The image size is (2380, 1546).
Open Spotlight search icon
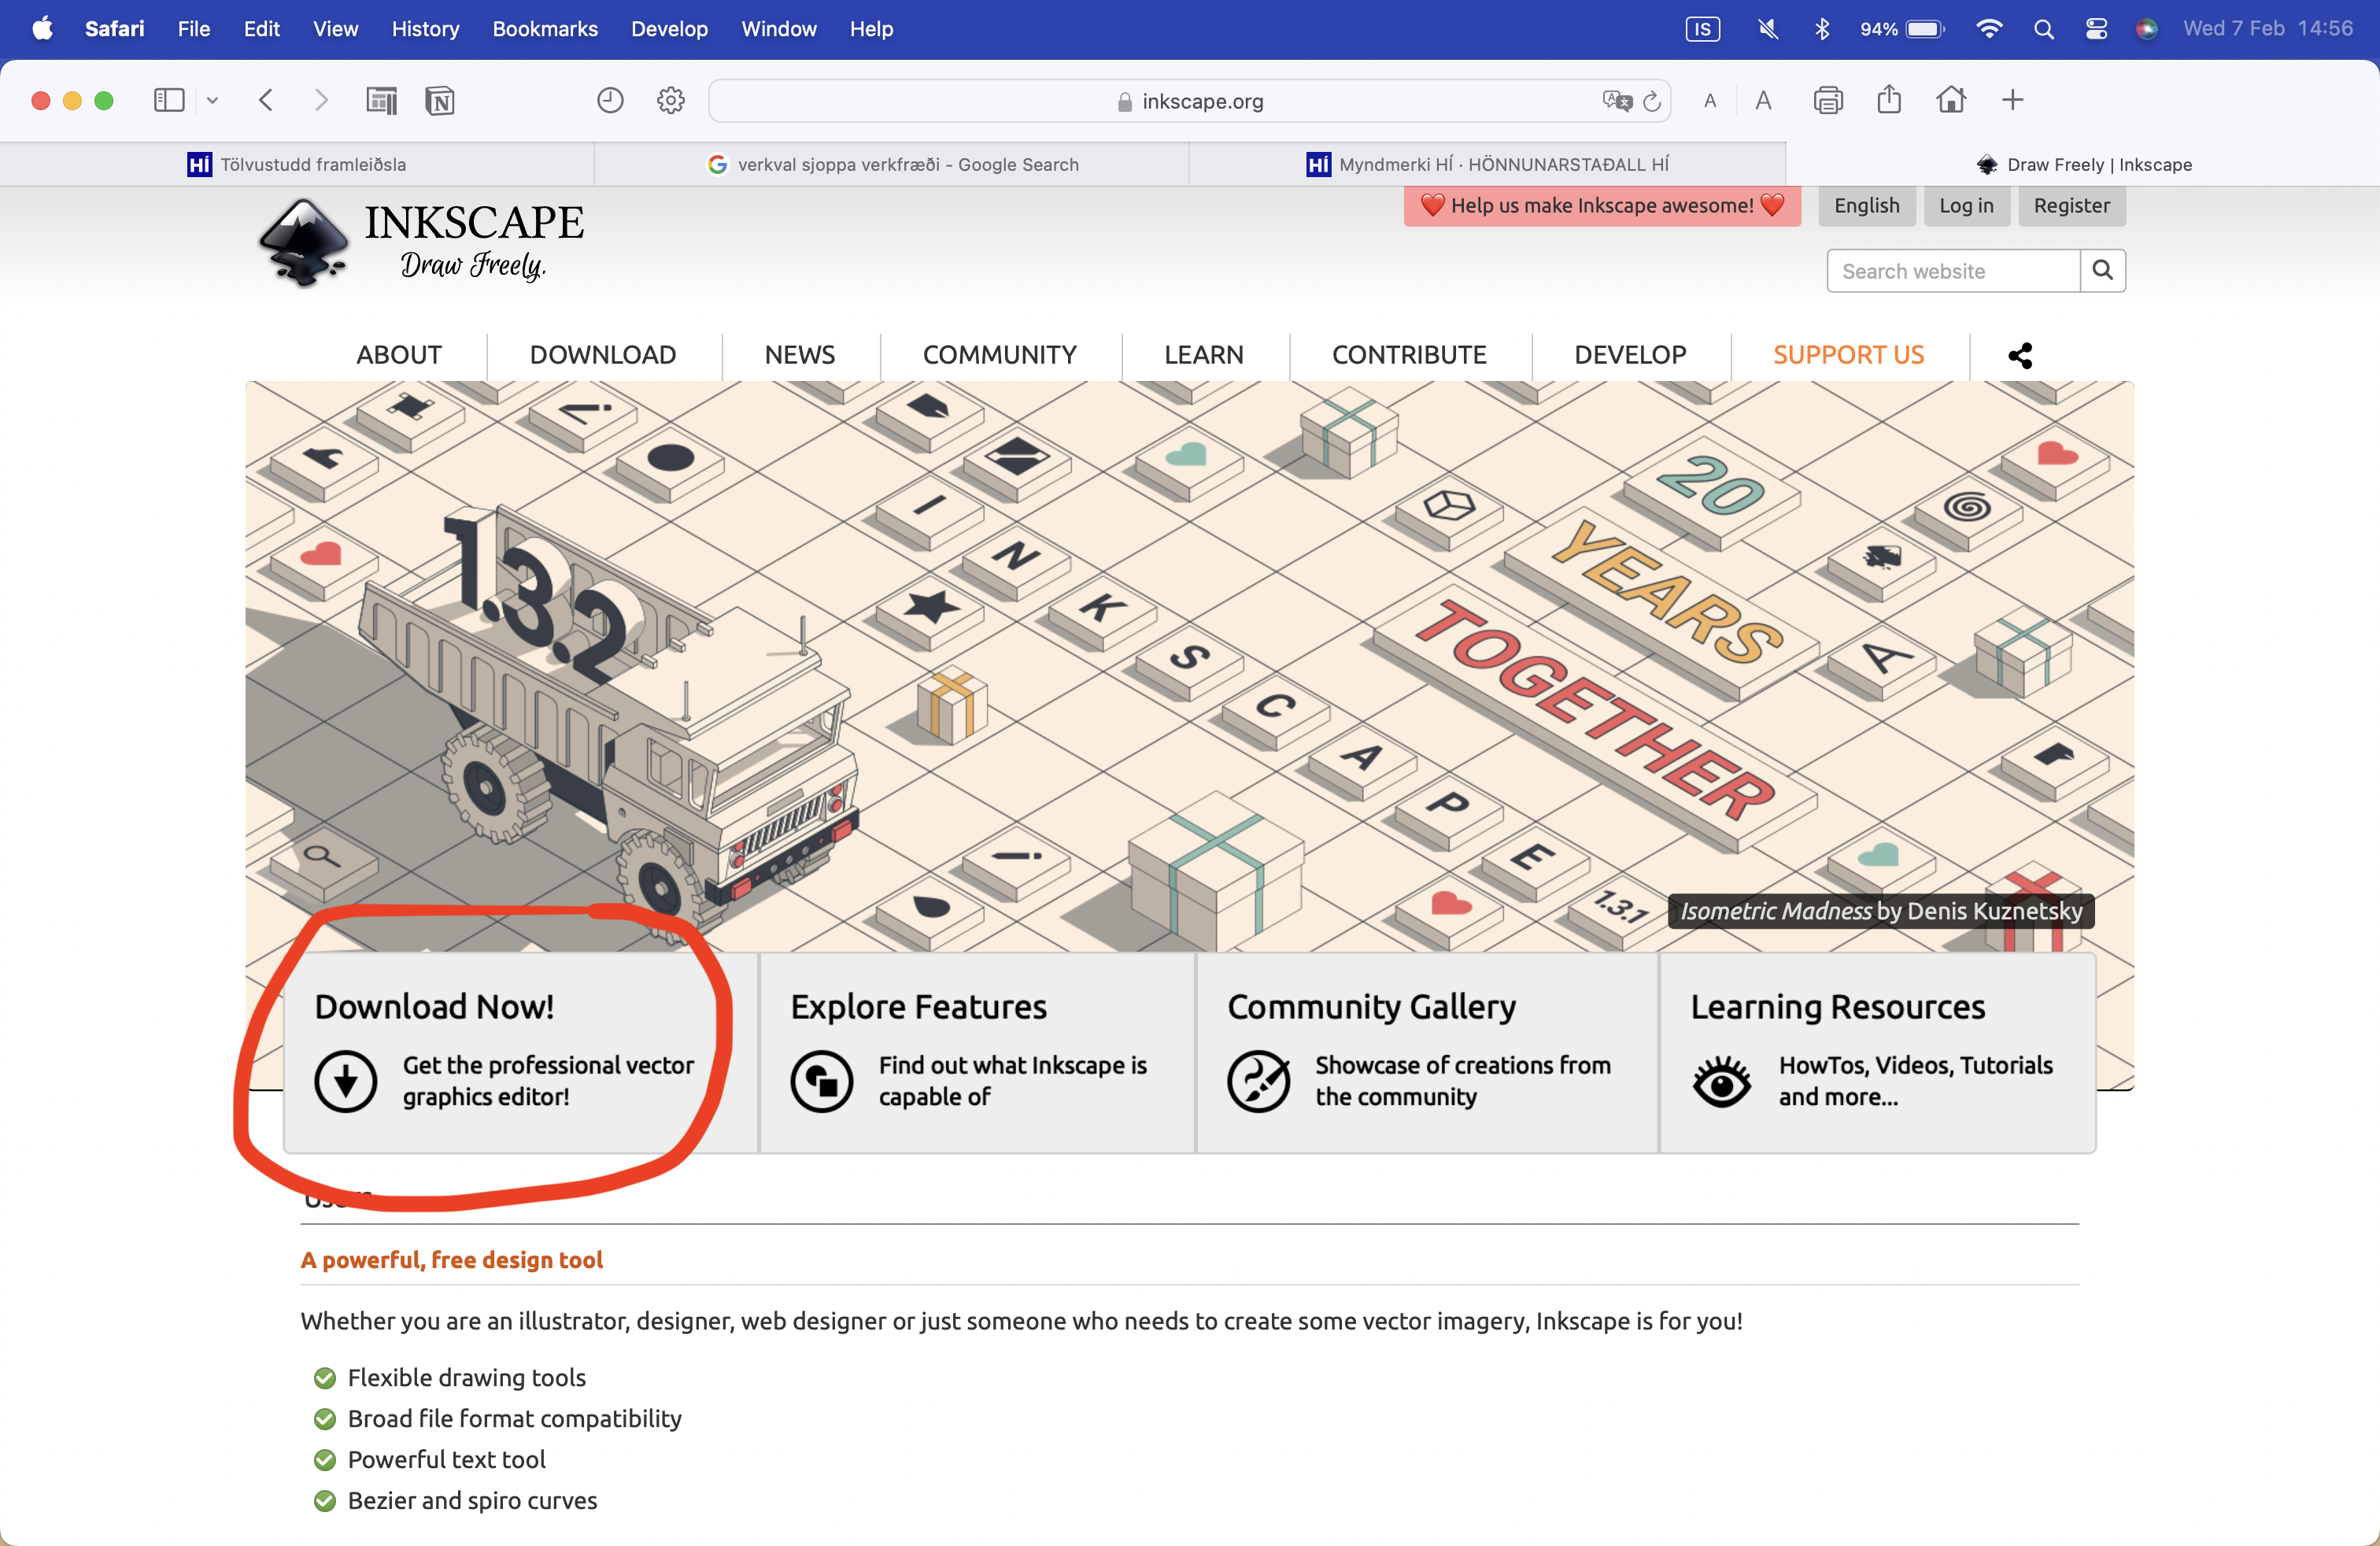pyautogui.click(x=2044, y=29)
